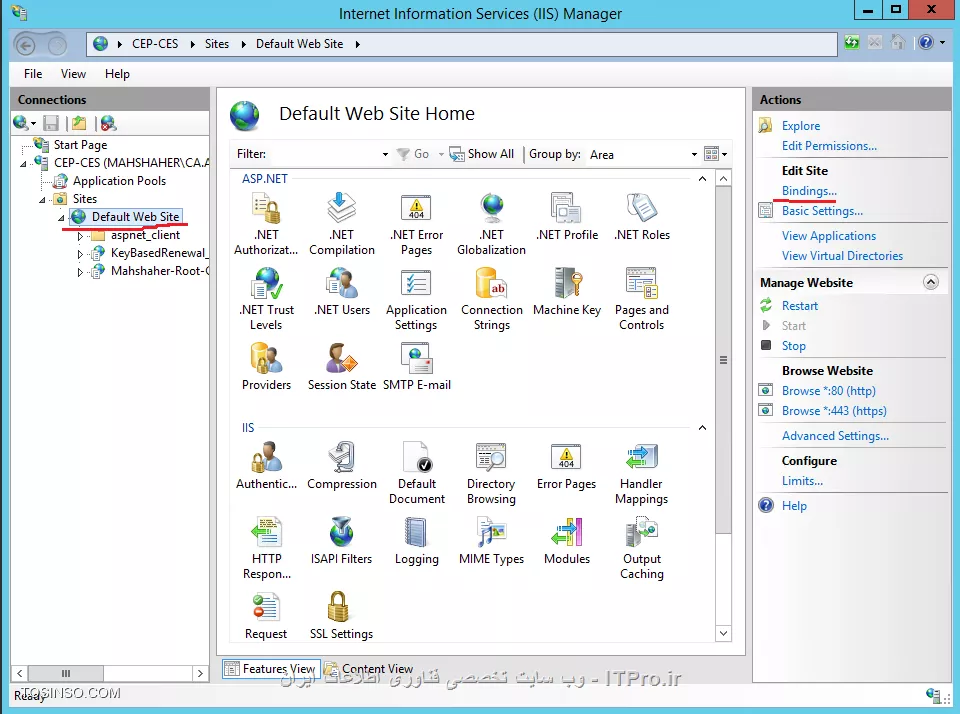
Task: Open the Bindings... link
Action: [x=809, y=190]
